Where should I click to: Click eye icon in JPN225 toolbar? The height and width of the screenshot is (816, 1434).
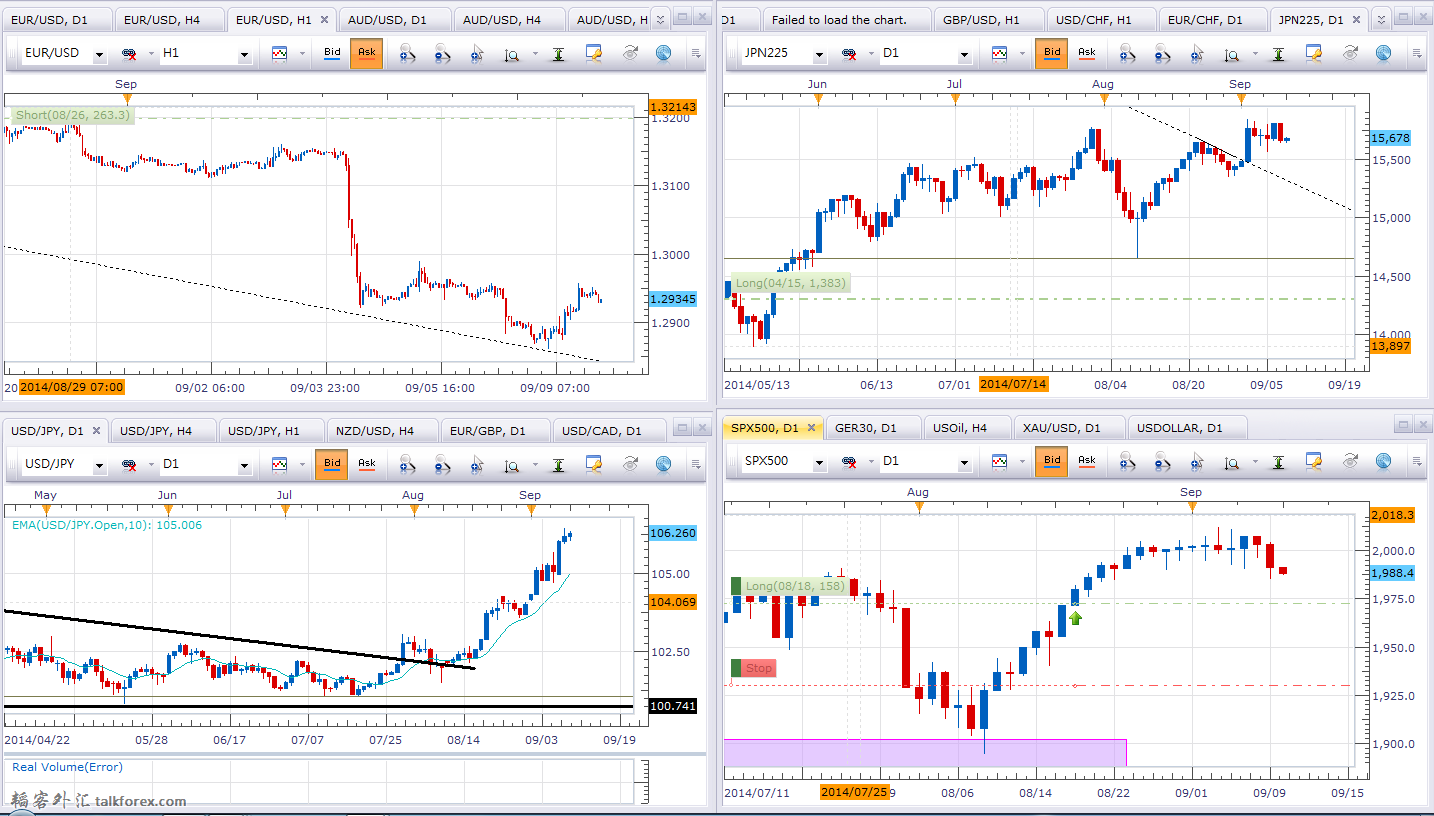pyautogui.click(x=1350, y=52)
